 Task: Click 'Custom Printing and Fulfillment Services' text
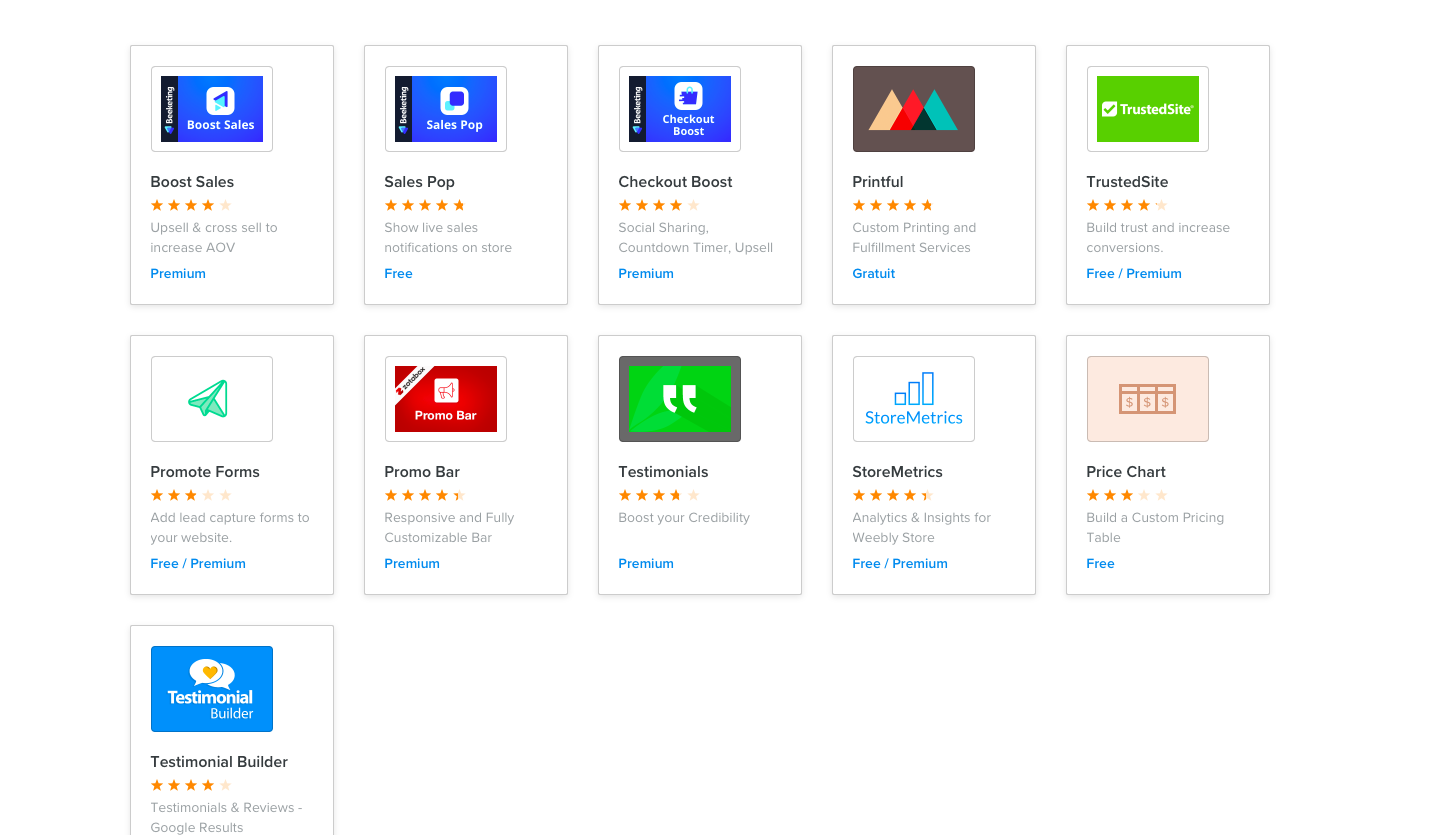point(914,238)
